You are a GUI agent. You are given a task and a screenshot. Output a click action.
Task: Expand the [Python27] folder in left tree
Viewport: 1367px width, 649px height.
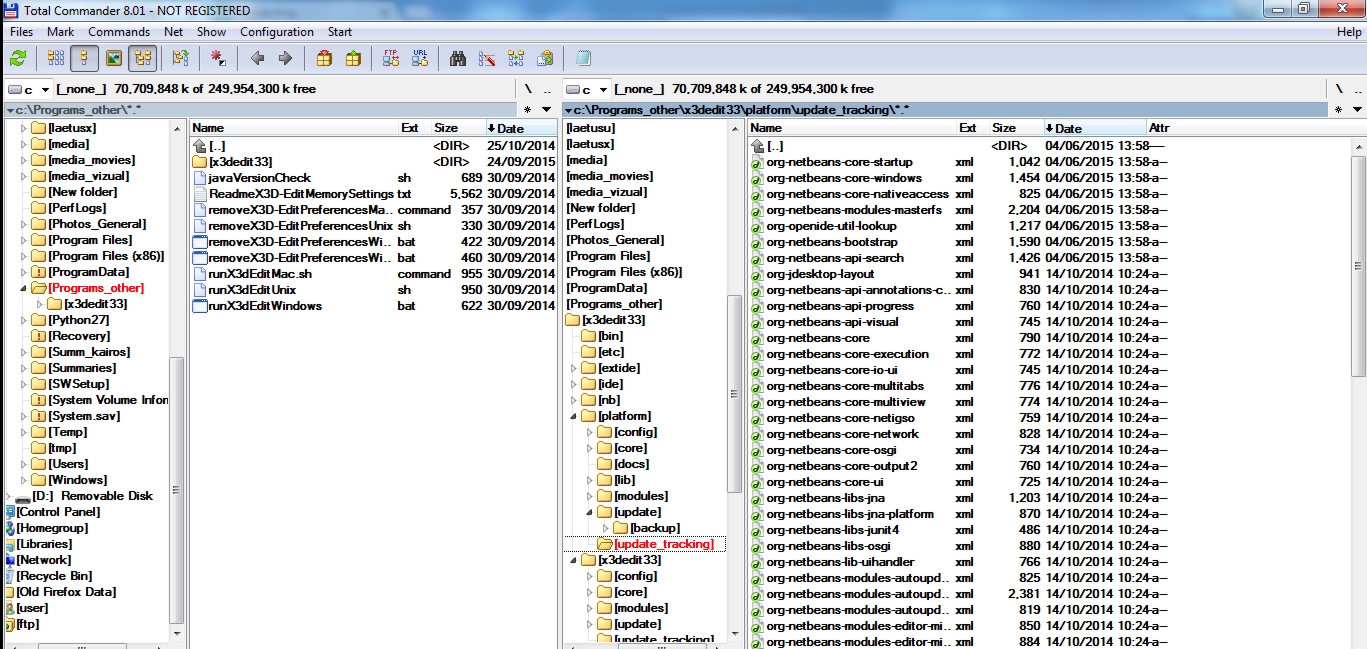[x=25, y=320]
